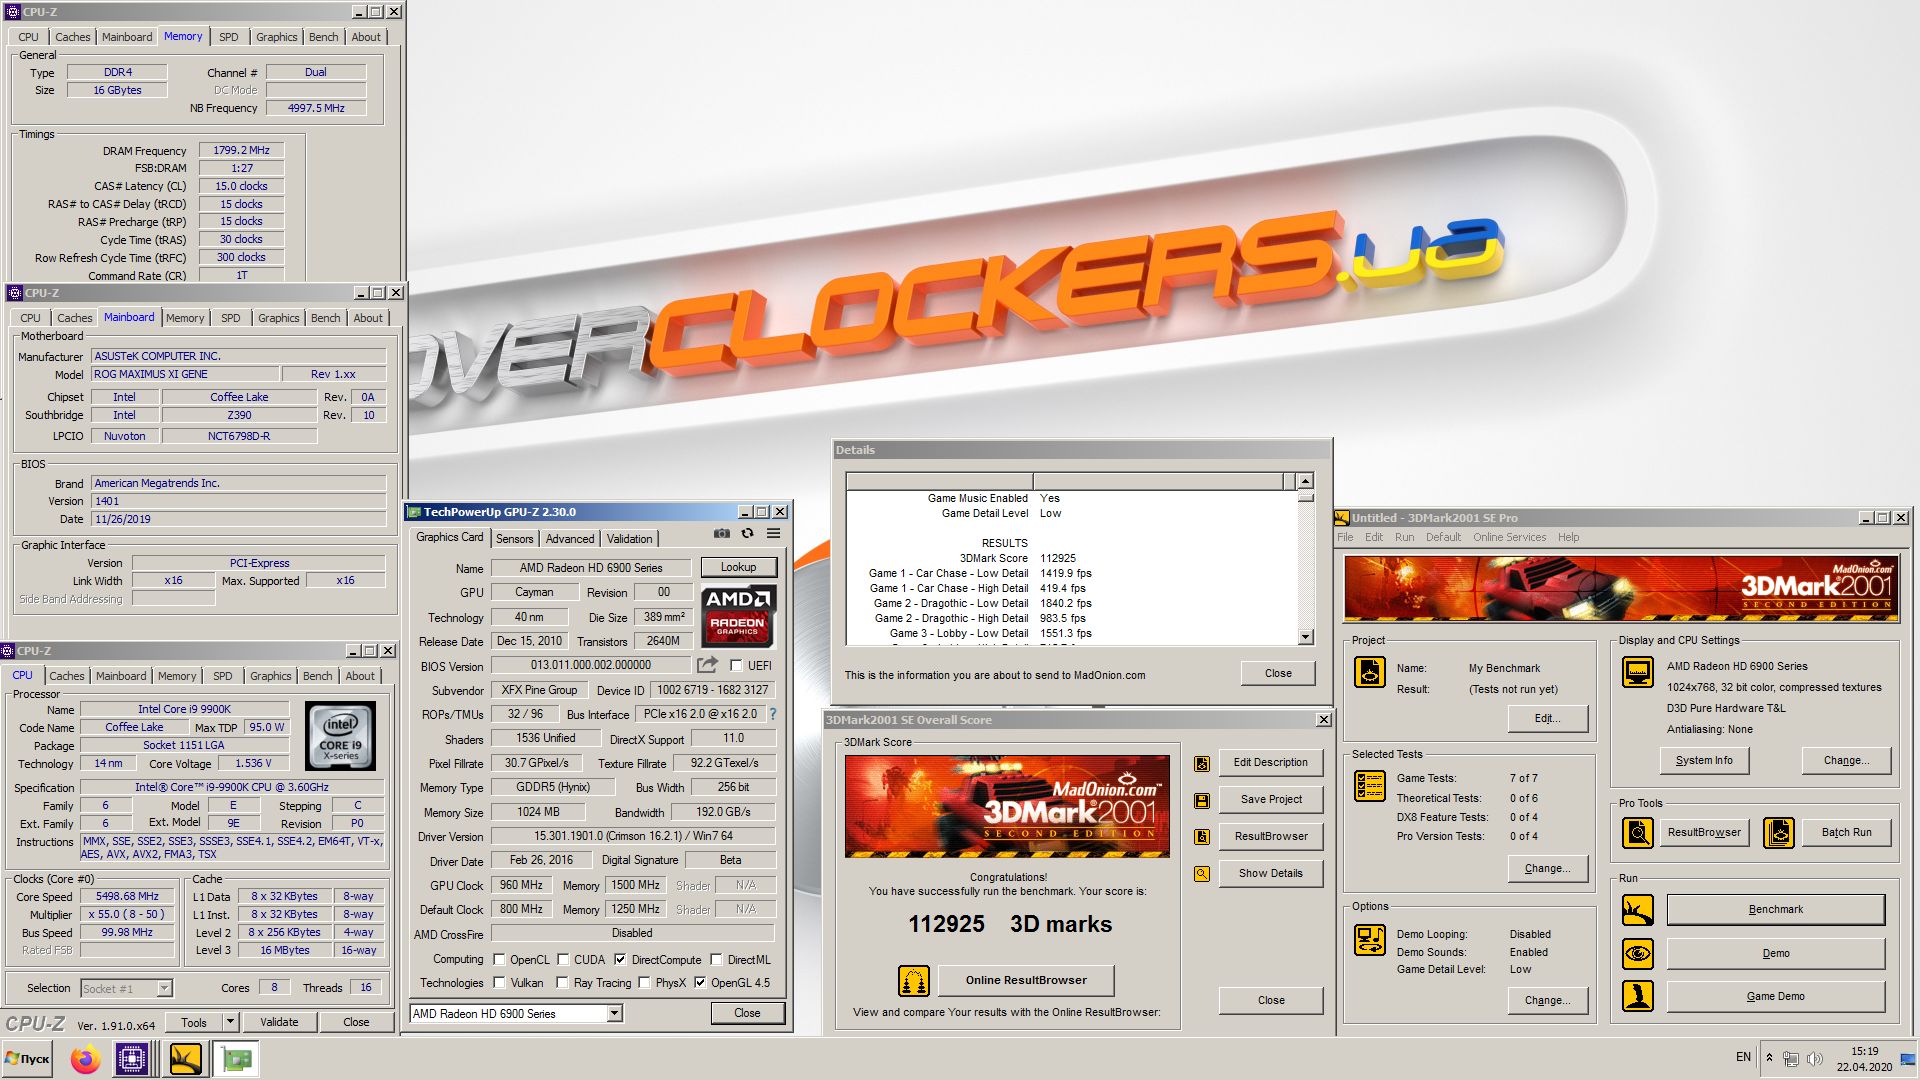Toggle the OpenGL 4.5 checkbox
This screenshot has width=1920, height=1080.
click(700, 983)
